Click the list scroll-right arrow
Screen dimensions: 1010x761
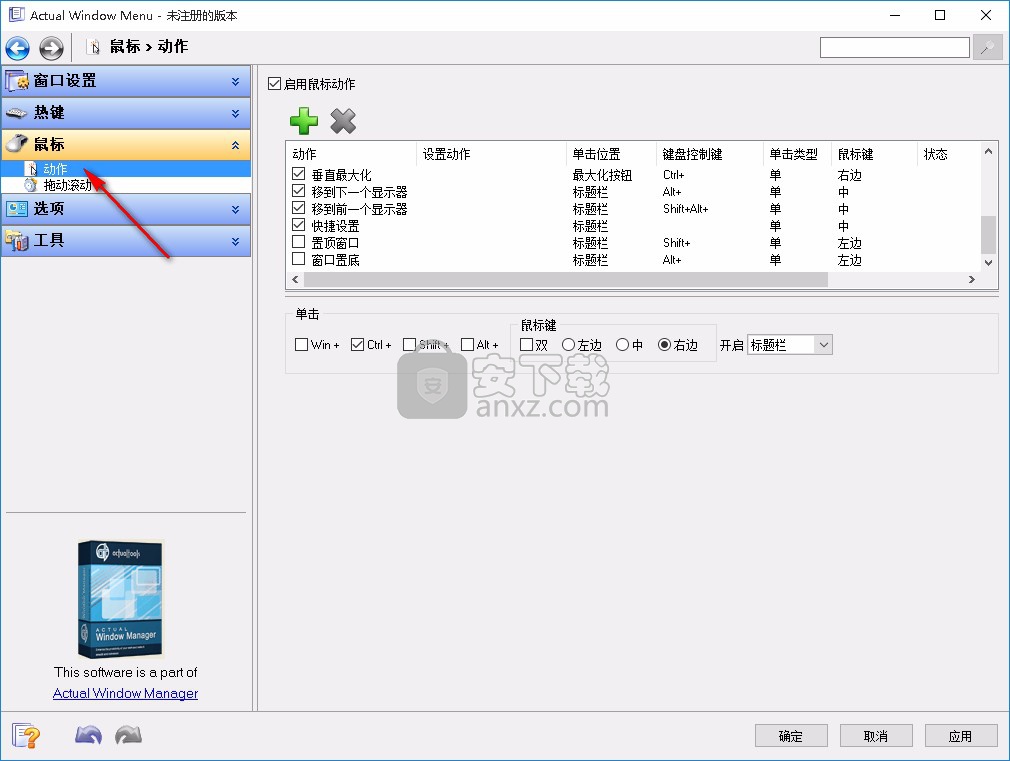(972, 280)
